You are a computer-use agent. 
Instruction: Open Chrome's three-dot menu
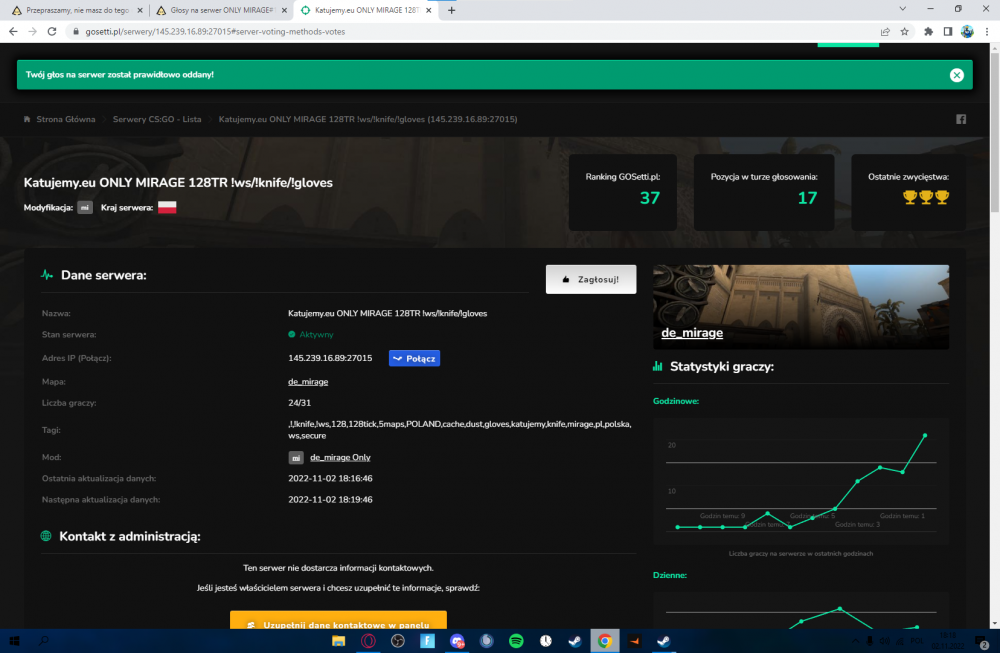(x=987, y=31)
